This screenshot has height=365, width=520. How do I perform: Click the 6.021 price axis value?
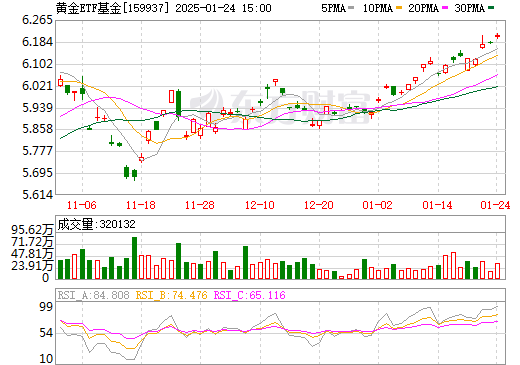(37, 86)
